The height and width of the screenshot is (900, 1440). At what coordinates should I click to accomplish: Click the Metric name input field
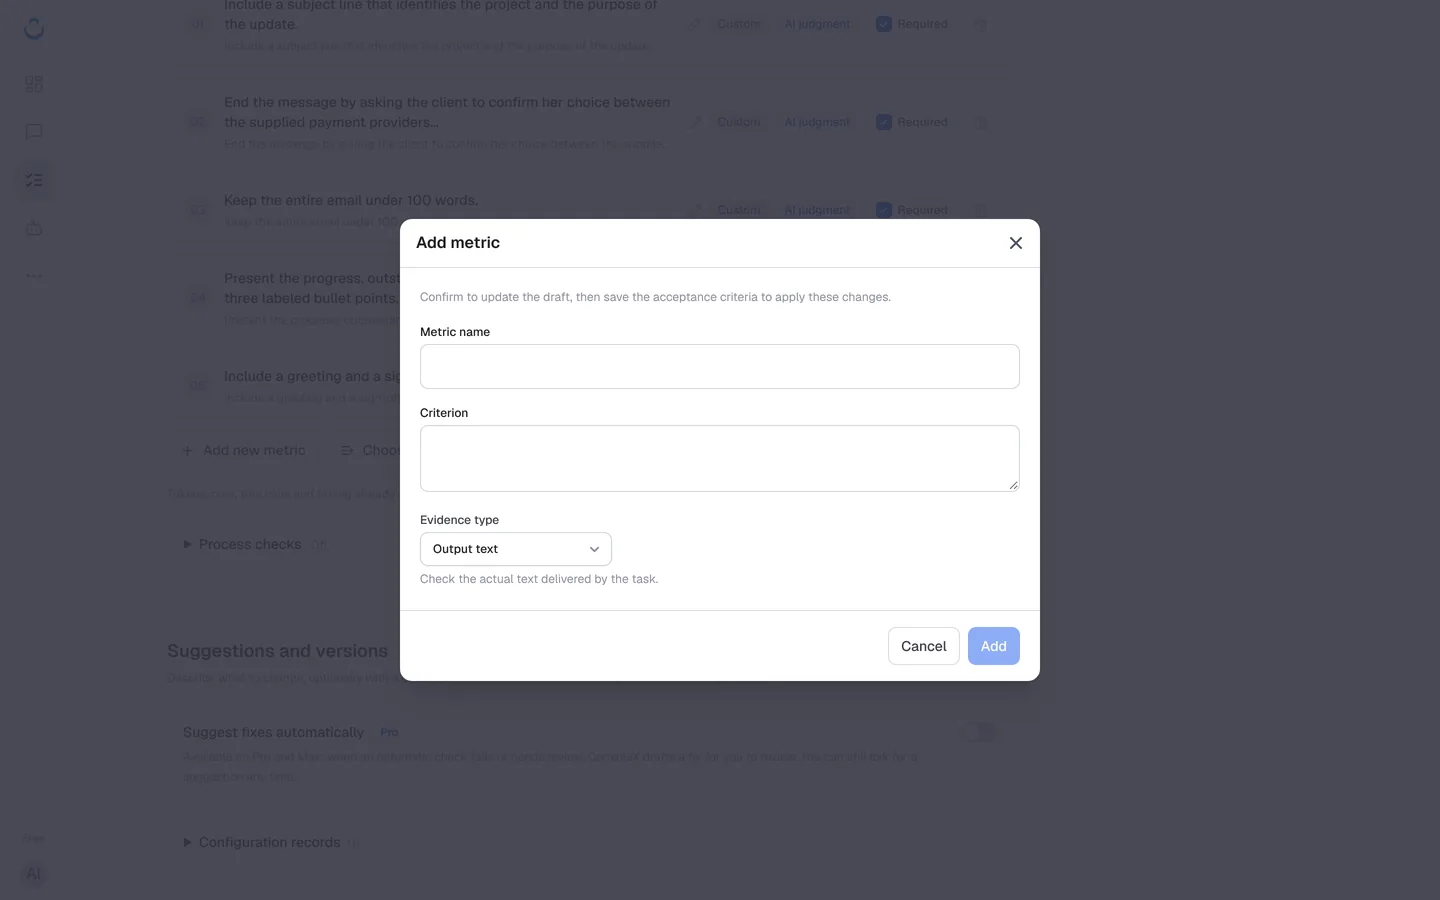pyautogui.click(x=719, y=366)
